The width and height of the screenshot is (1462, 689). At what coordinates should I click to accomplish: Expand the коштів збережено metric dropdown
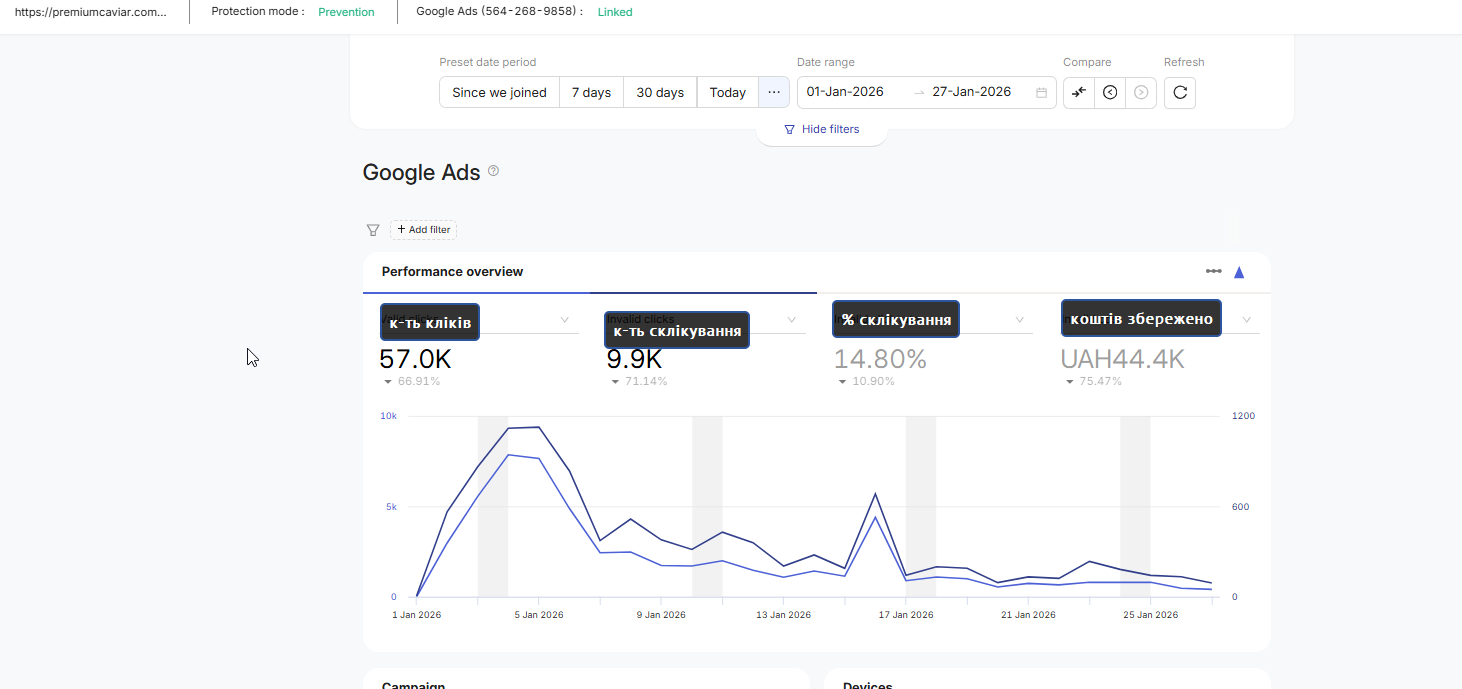(1247, 320)
